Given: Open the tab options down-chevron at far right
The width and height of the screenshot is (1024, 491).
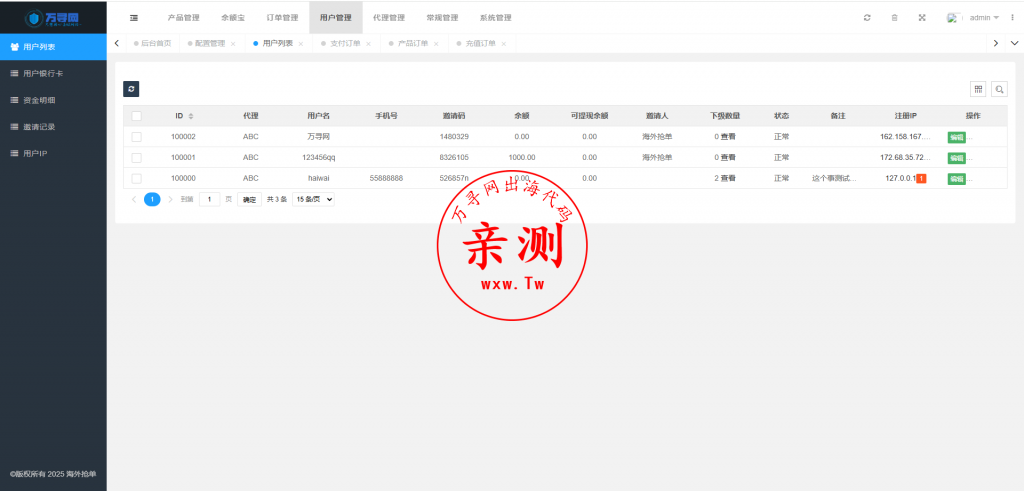Looking at the screenshot, I should pyautogui.click(x=1014, y=43).
